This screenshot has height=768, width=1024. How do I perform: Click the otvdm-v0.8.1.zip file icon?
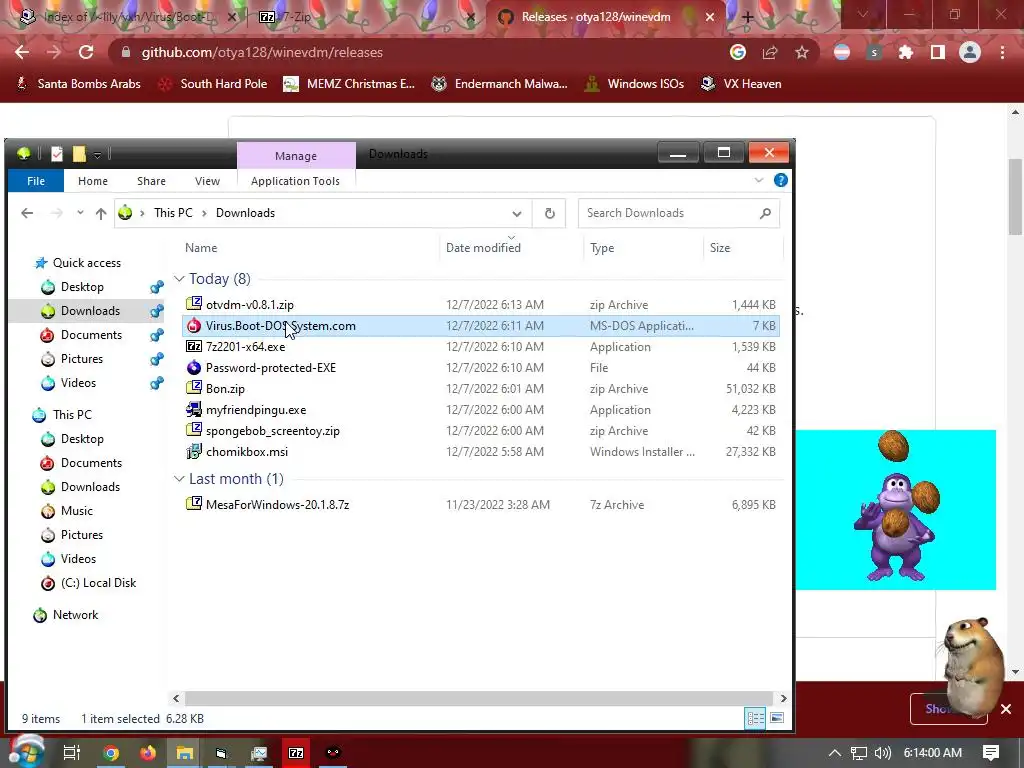194,304
